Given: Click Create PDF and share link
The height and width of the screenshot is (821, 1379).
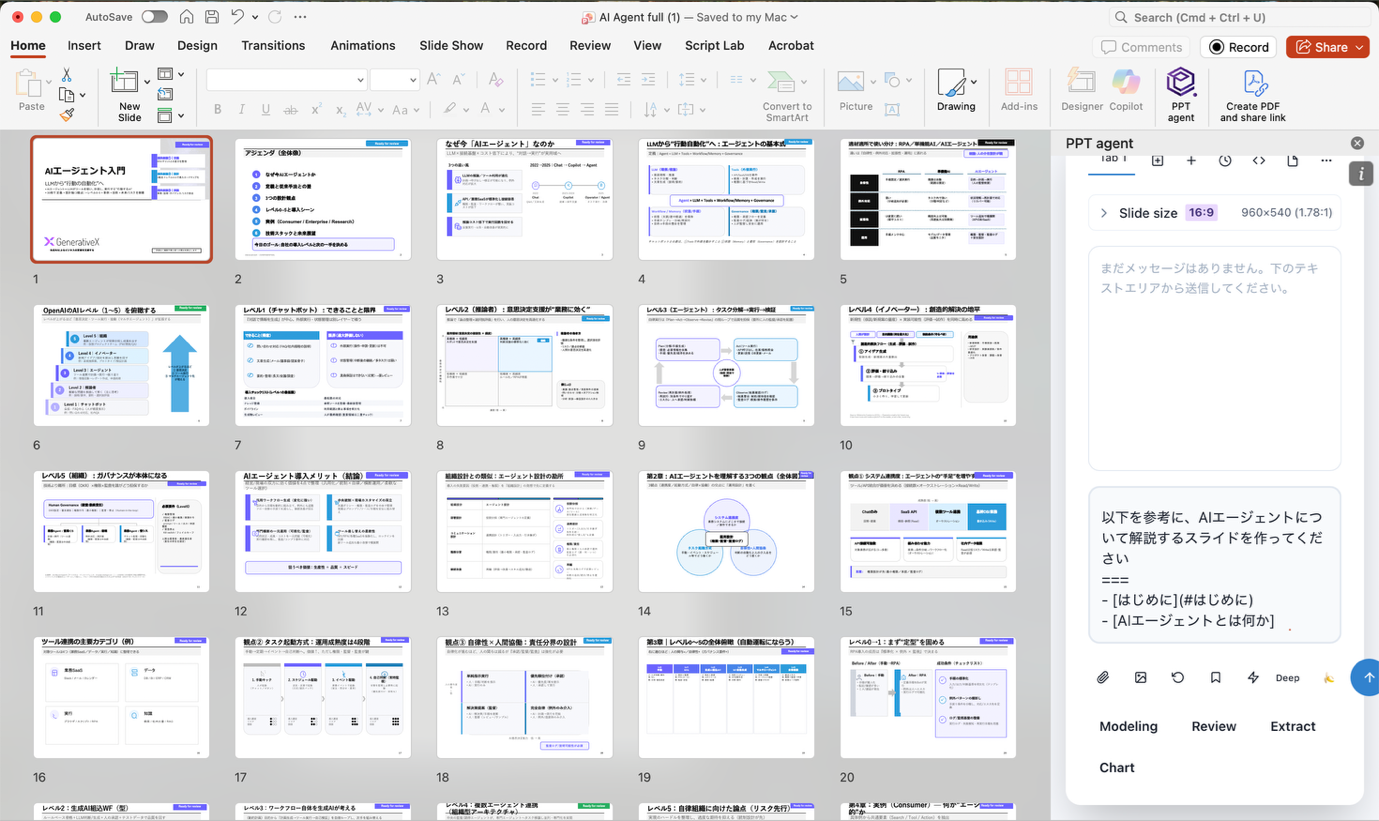Looking at the screenshot, I should tap(1253, 95).
